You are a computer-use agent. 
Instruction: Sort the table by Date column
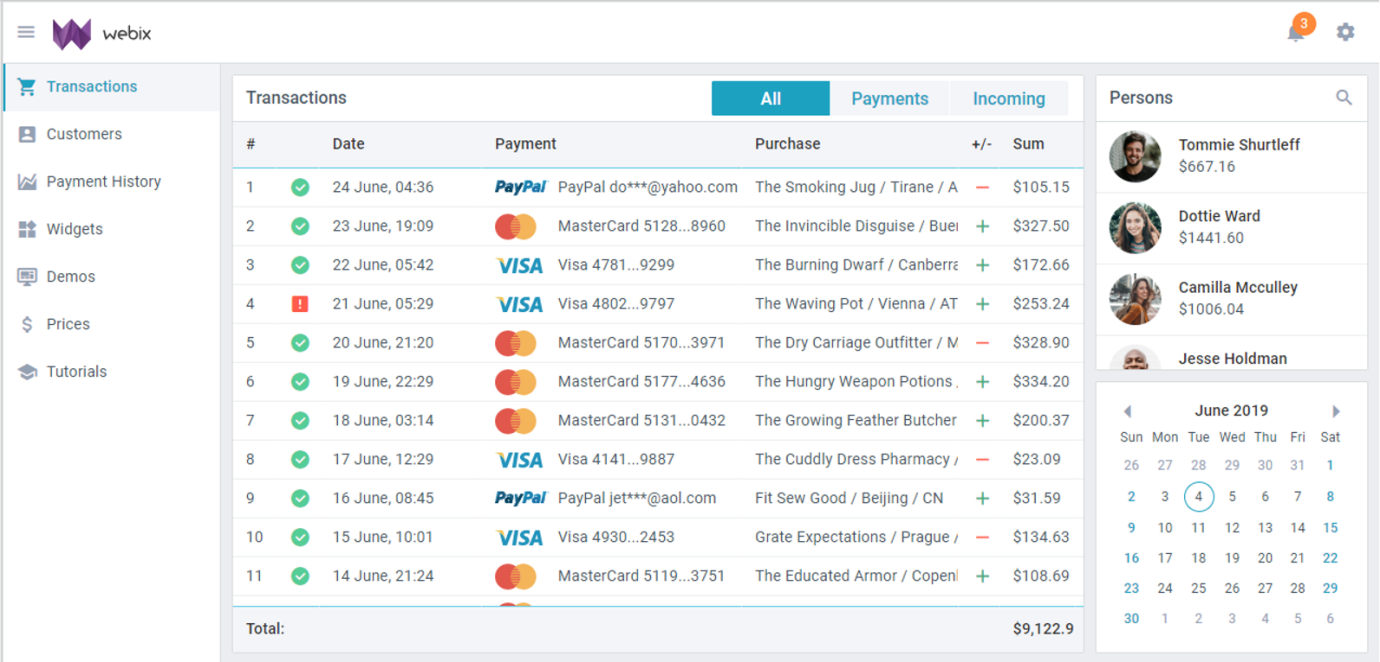coord(348,144)
